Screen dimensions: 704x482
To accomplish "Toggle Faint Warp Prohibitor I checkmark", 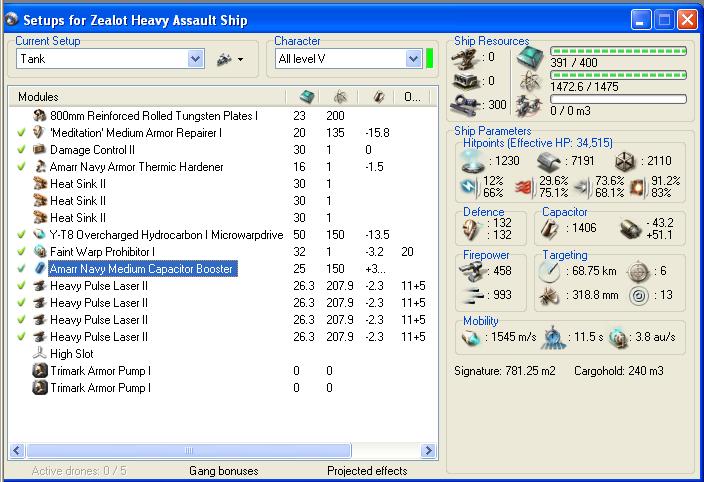I will 21,252.
